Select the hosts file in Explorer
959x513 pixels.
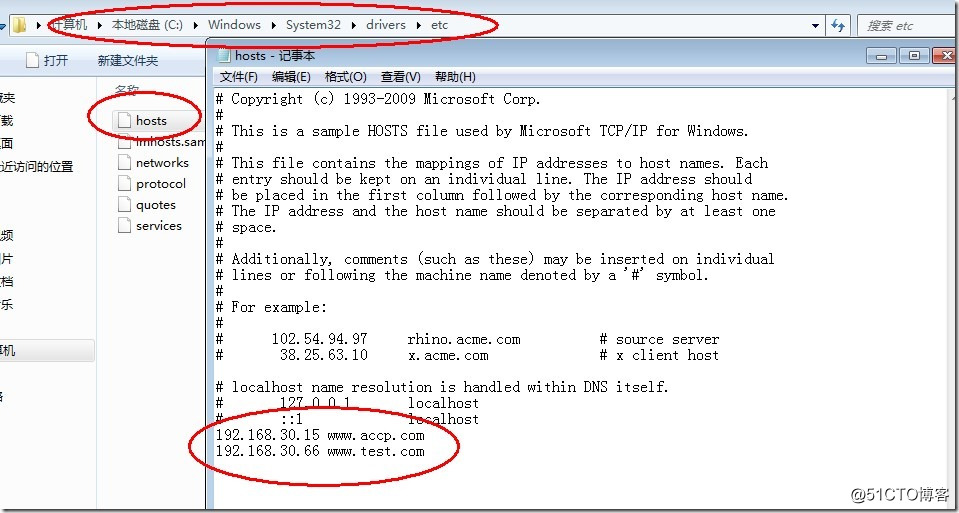[x=151, y=120]
